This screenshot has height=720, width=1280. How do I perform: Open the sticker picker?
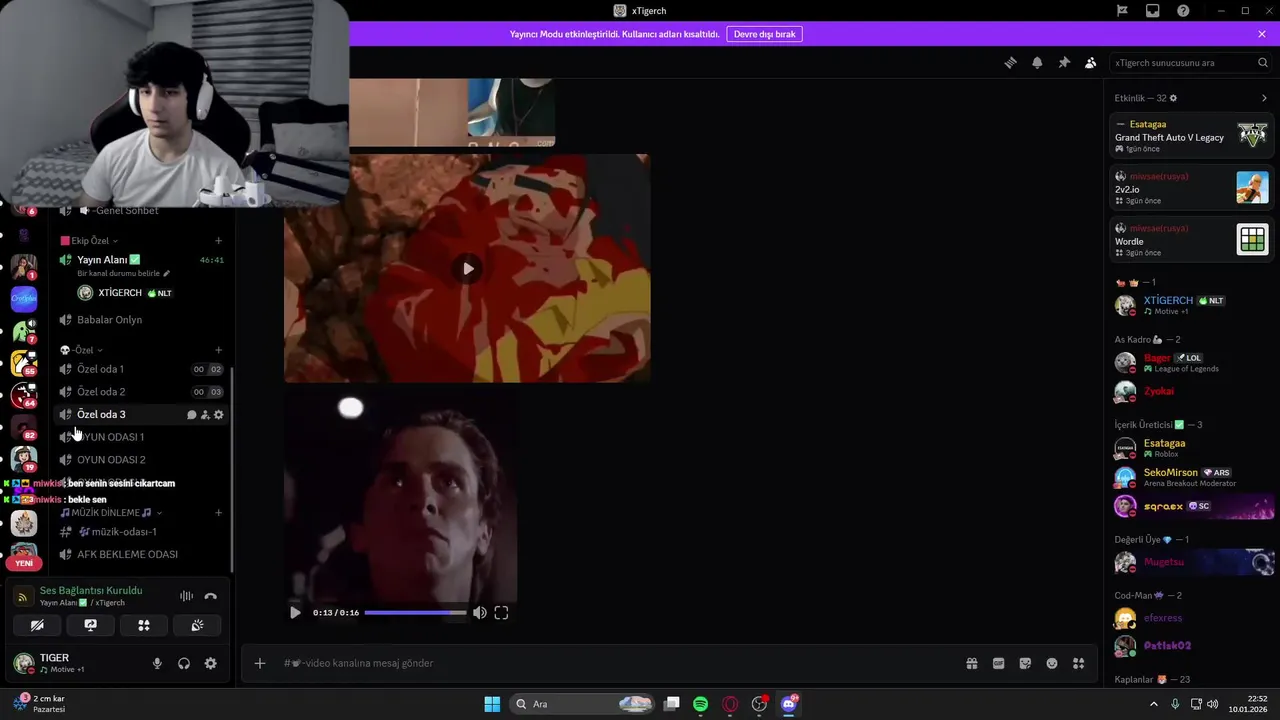(1025, 663)
